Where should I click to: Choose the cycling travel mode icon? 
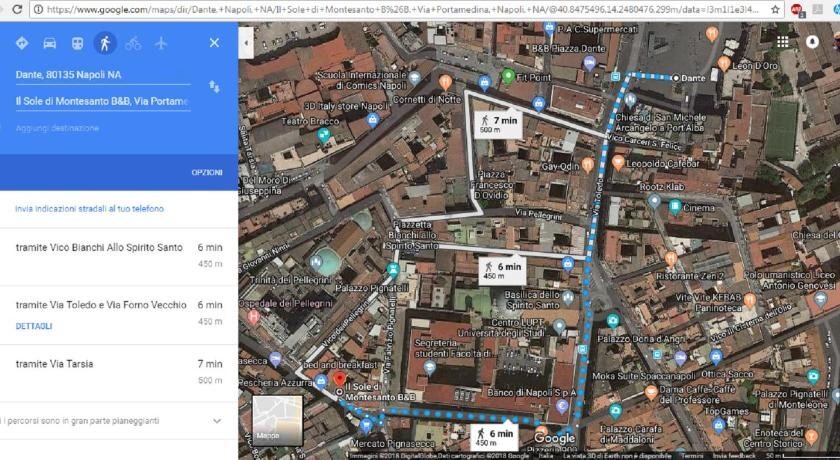[x=133, y=43]
